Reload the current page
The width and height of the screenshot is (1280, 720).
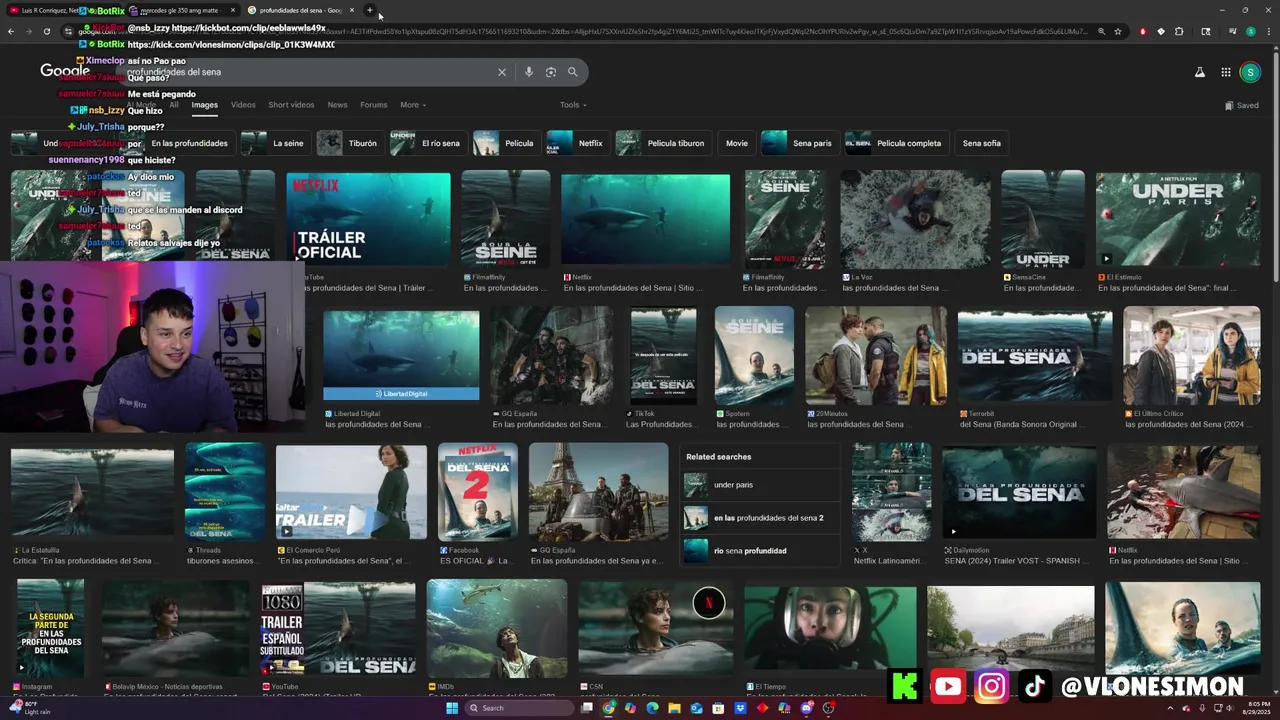(47, 31)
